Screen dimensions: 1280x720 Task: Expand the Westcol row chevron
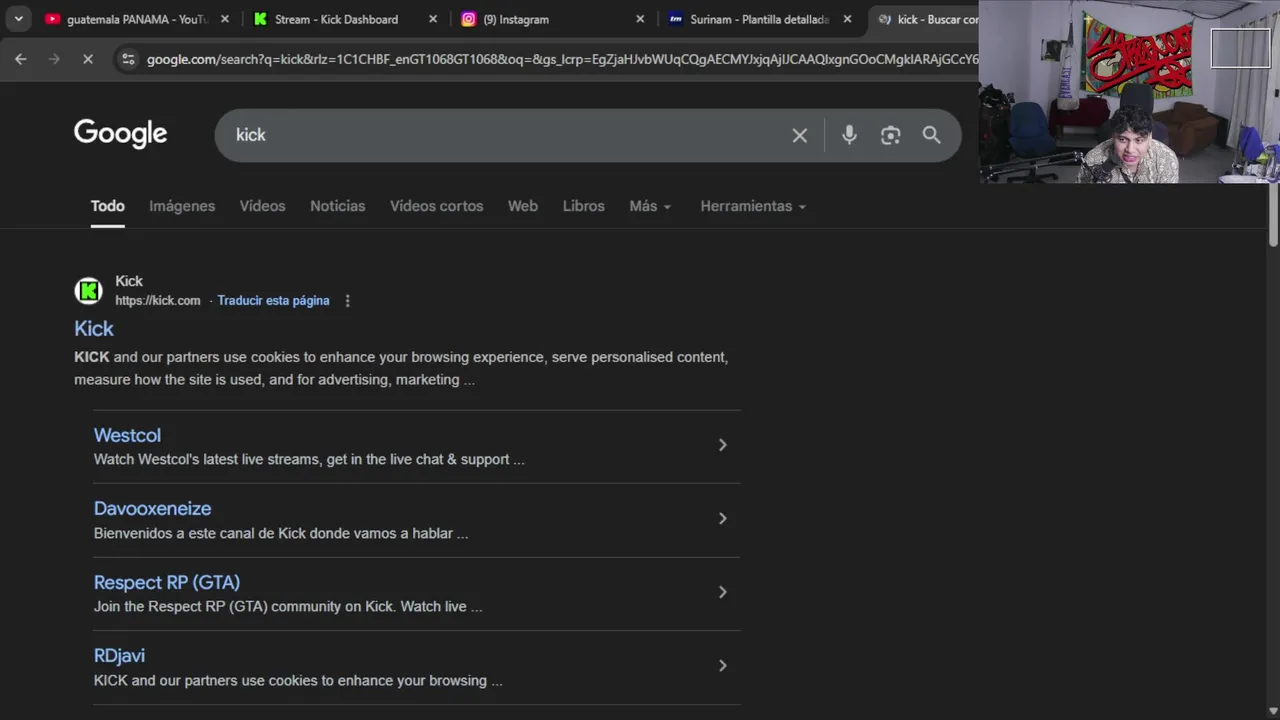722,445
